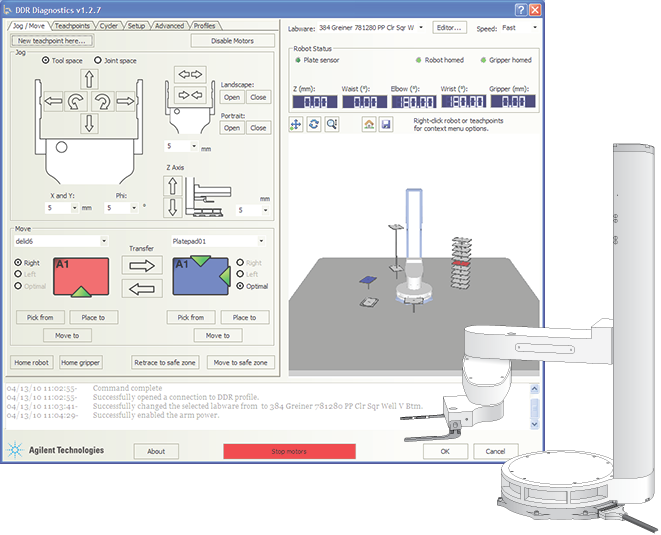Click the gripper close inward-arrows icon
The height and width of the screenshot is (535, 661).
pyautogui.click(x=191, y=95)
